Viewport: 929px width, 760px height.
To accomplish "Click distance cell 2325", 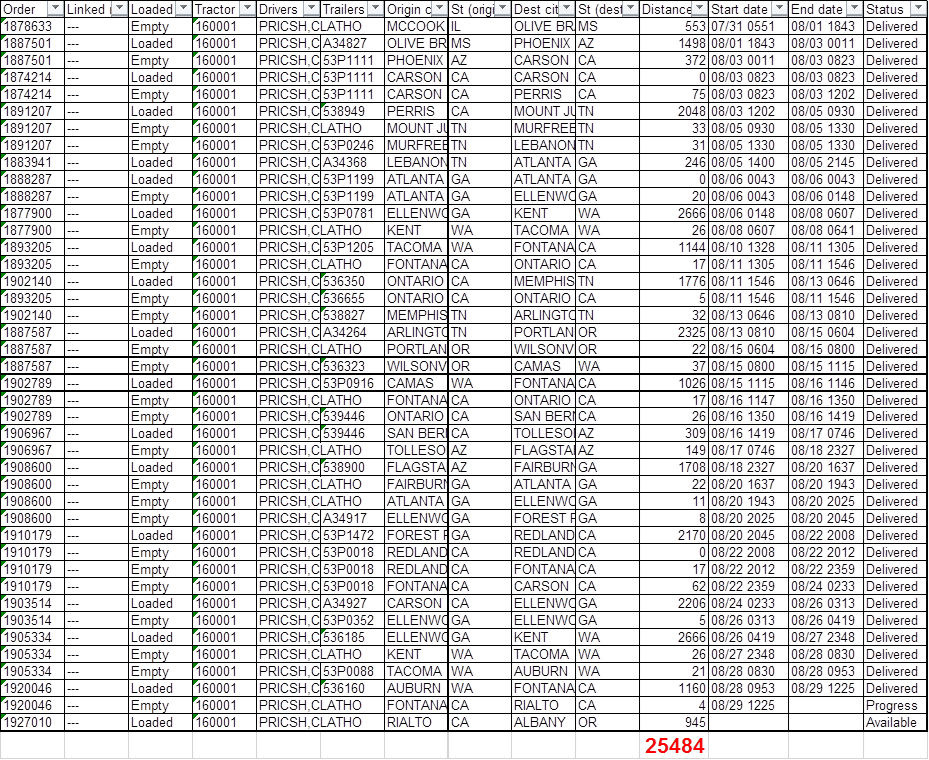I will [674, 332].
